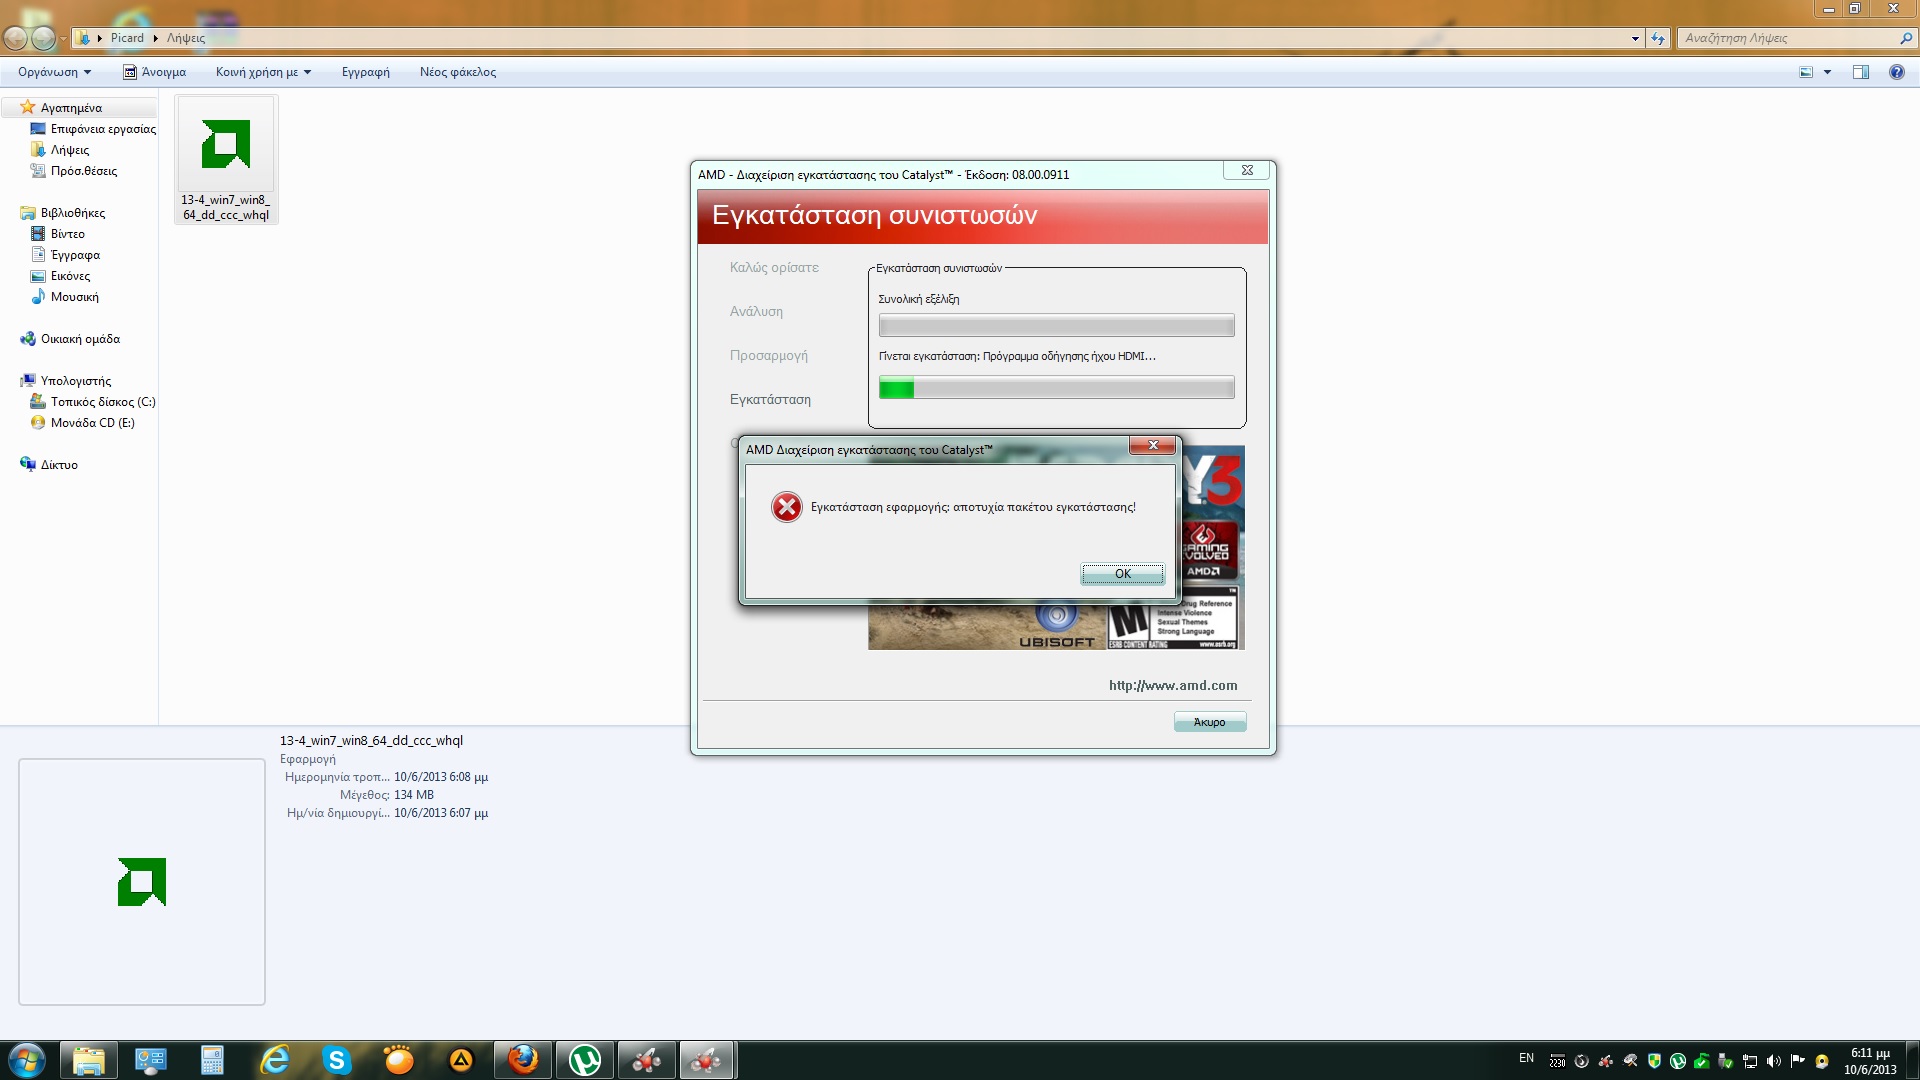Viewport: 1920px width, 1080px height.
Task: Click Λήψεις in the address breadcrumb
Action: (x=186, y=38)
